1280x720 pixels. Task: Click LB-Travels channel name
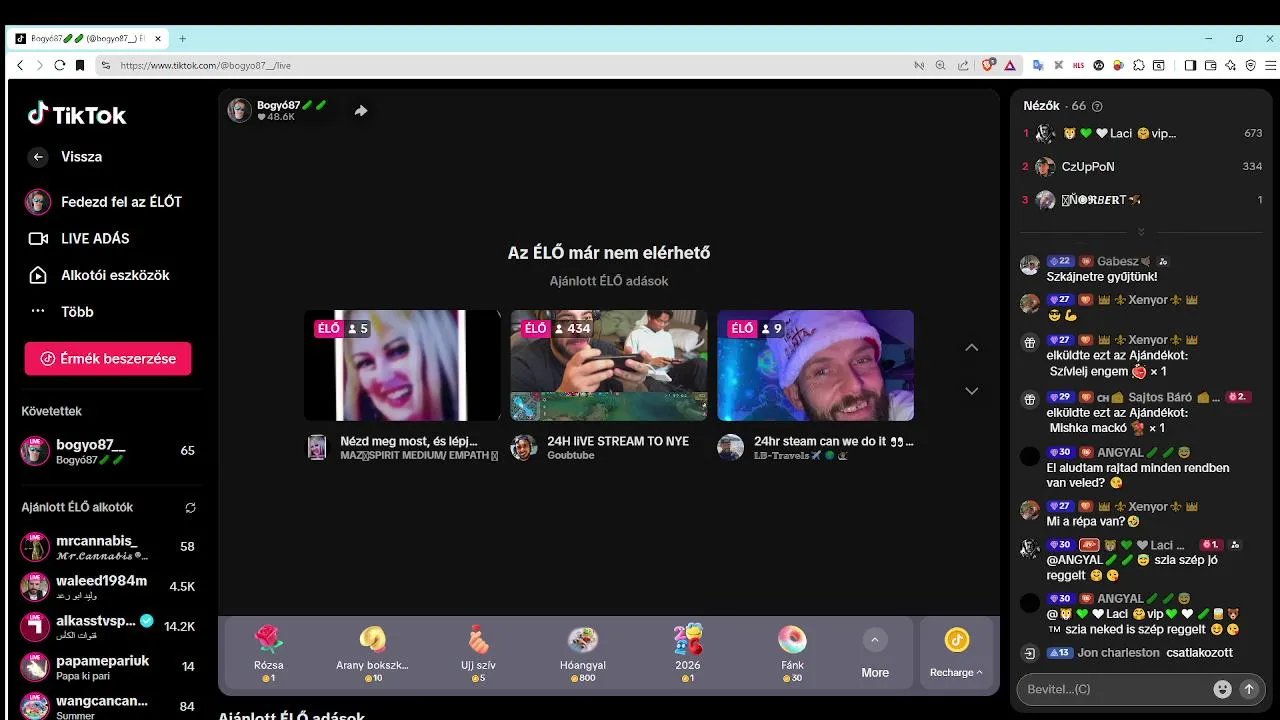pyautogui.click(x=801, y=456)
